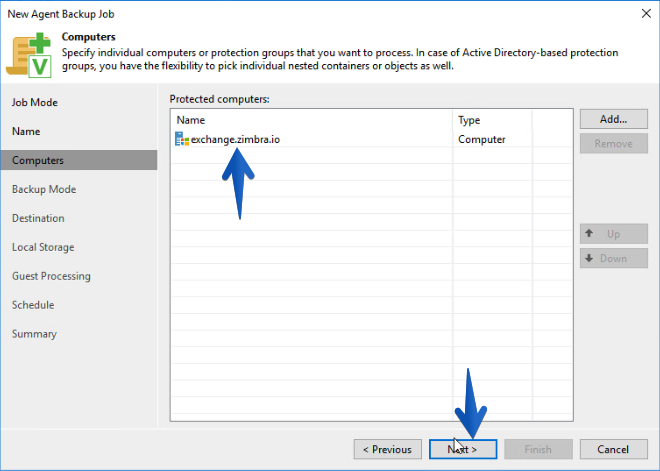Go back with the < Previous button
Viewport: 660px width, 471px height.
(388, 450)
